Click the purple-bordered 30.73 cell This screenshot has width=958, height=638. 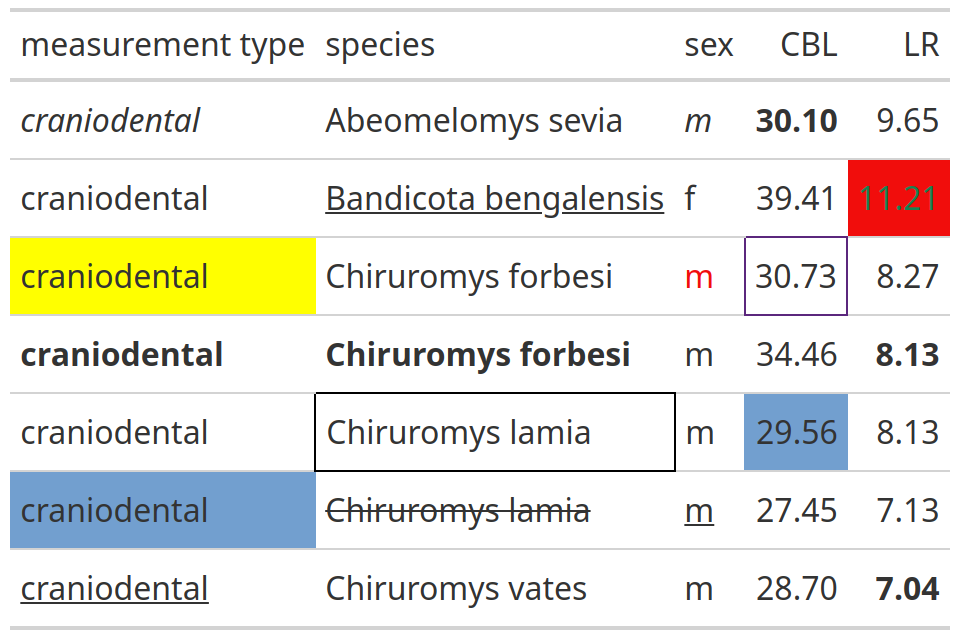coord(796,277)
